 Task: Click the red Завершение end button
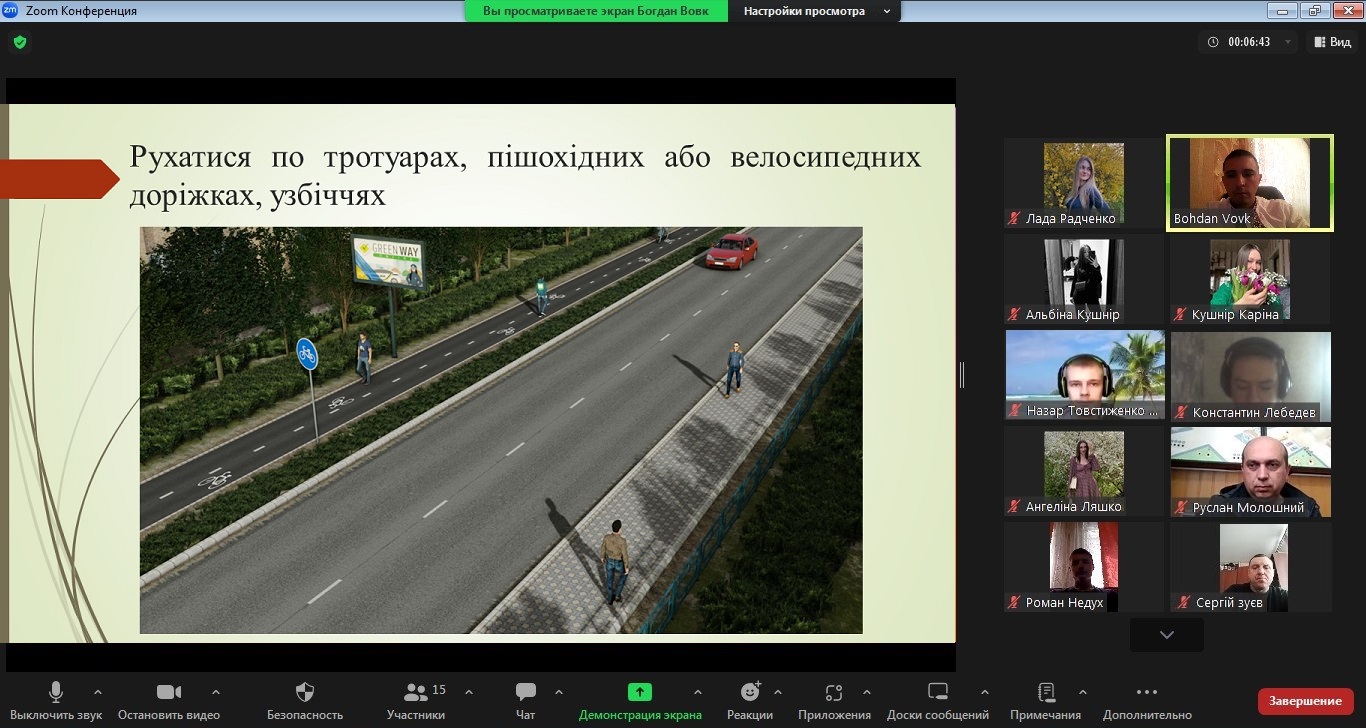tap(1305, 701)
